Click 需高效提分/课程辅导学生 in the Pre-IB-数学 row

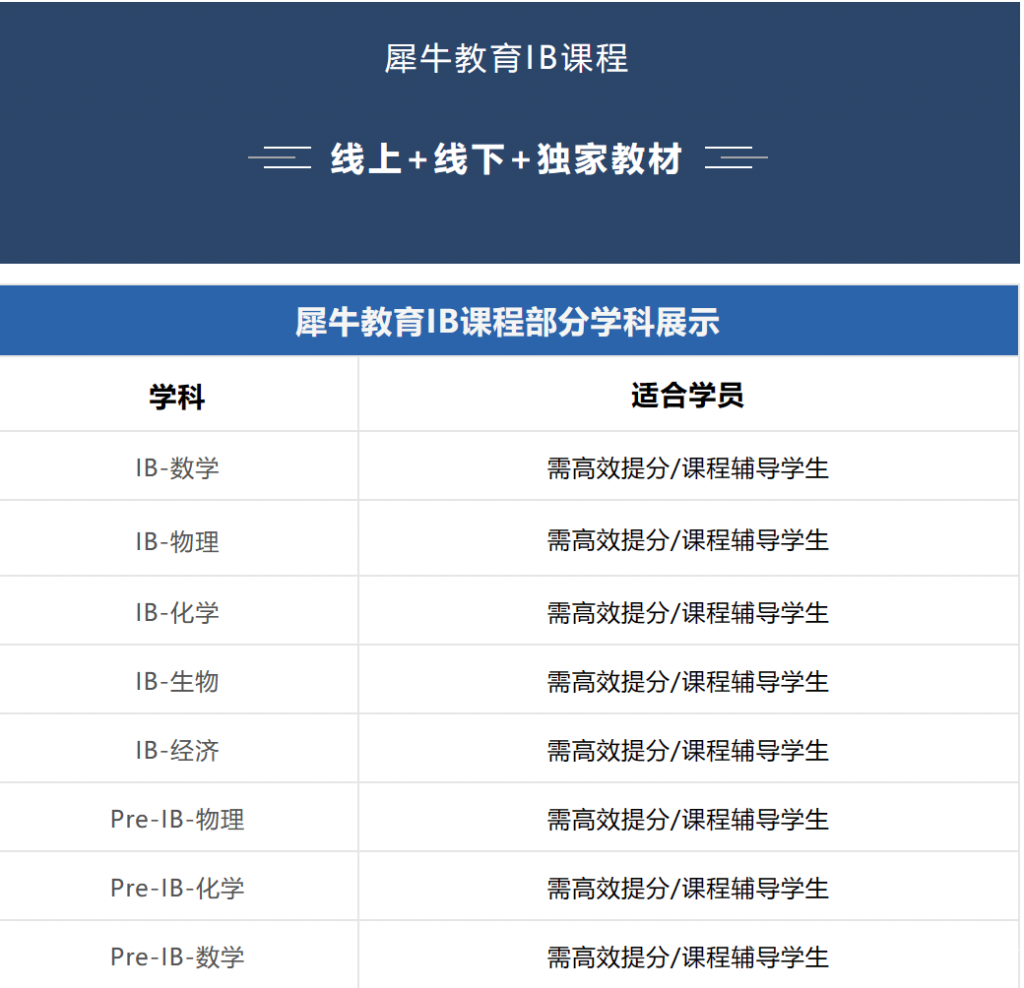pos(688,957)
